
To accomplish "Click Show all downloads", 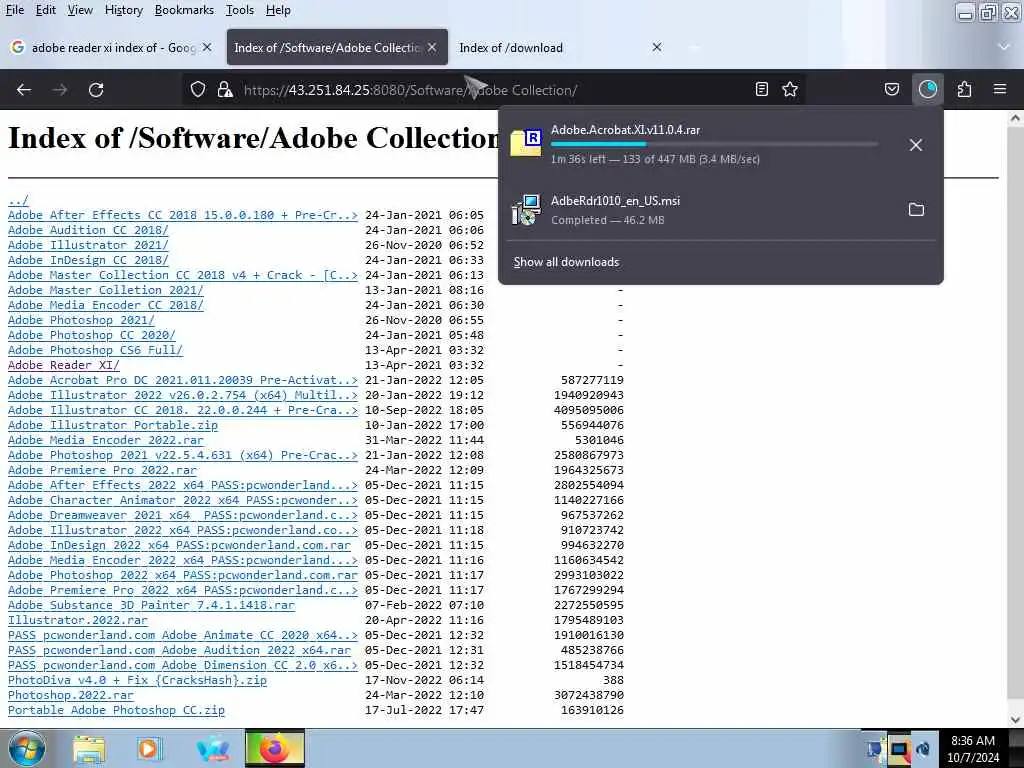I will coord(566,262).
